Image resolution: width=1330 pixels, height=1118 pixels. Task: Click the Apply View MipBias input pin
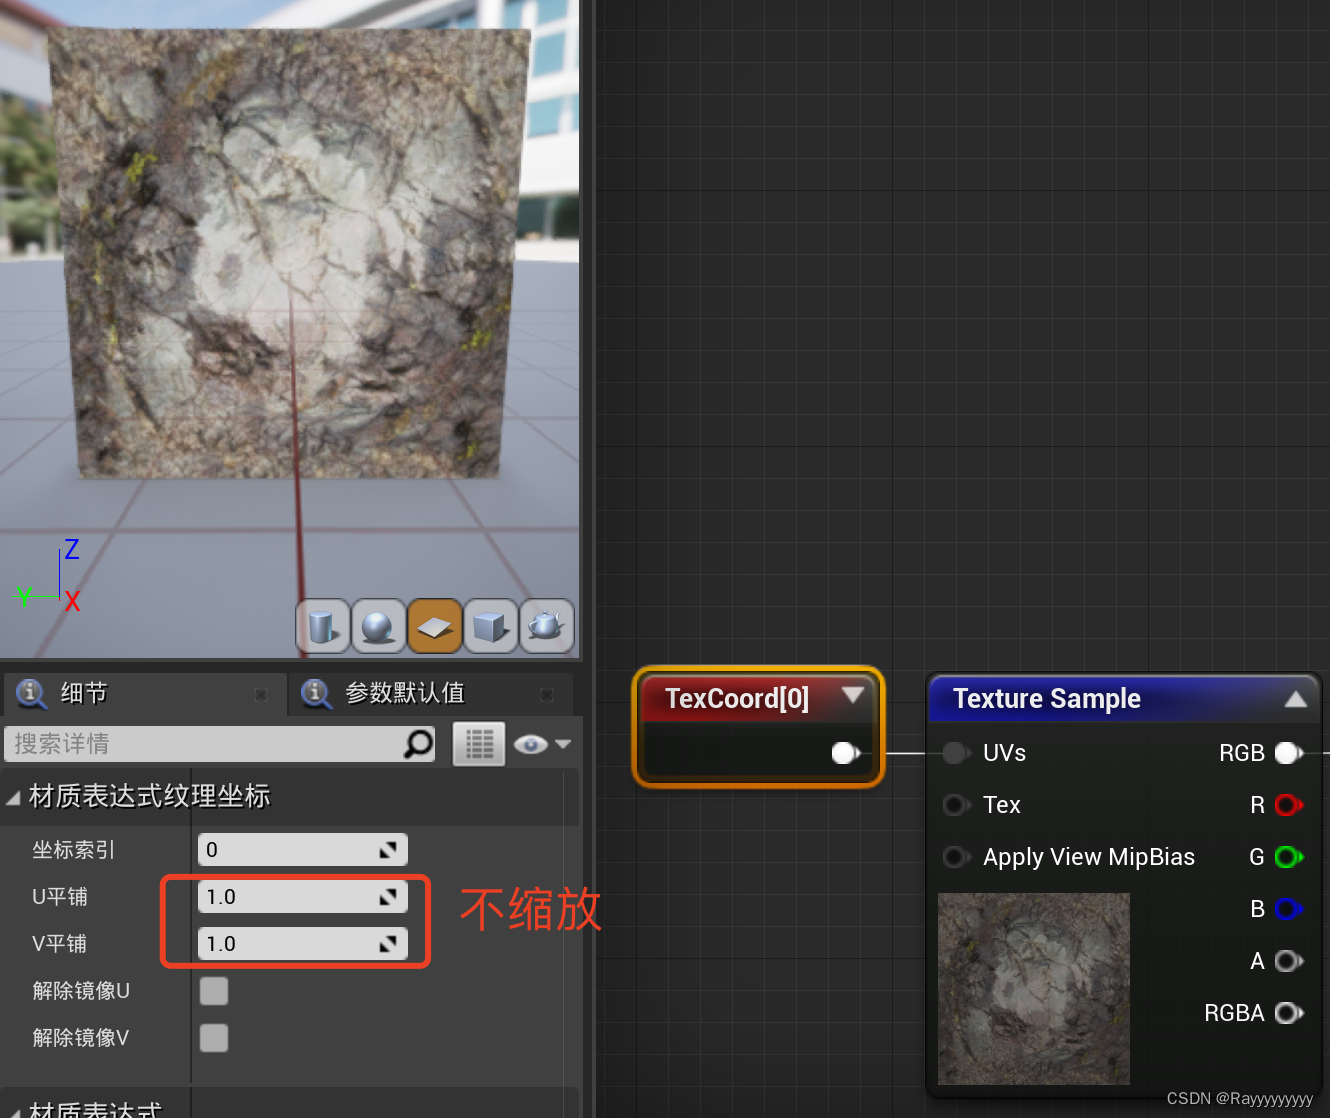tap(956, 856)
